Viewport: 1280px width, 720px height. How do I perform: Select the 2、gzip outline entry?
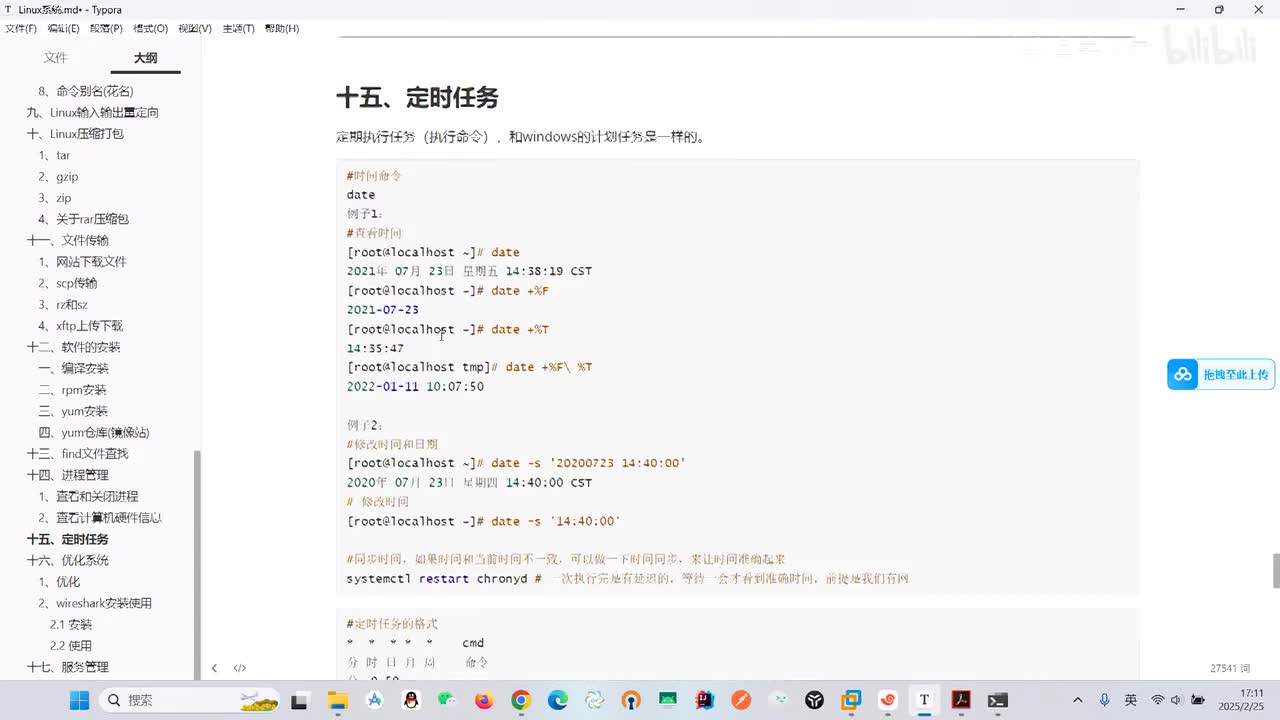click(58, 177)
